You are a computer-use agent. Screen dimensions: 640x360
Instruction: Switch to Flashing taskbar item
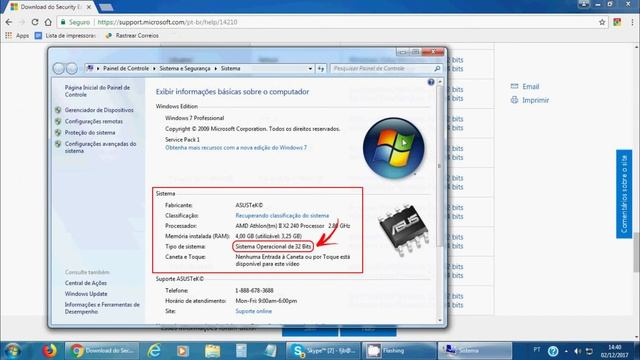point(399,351)
